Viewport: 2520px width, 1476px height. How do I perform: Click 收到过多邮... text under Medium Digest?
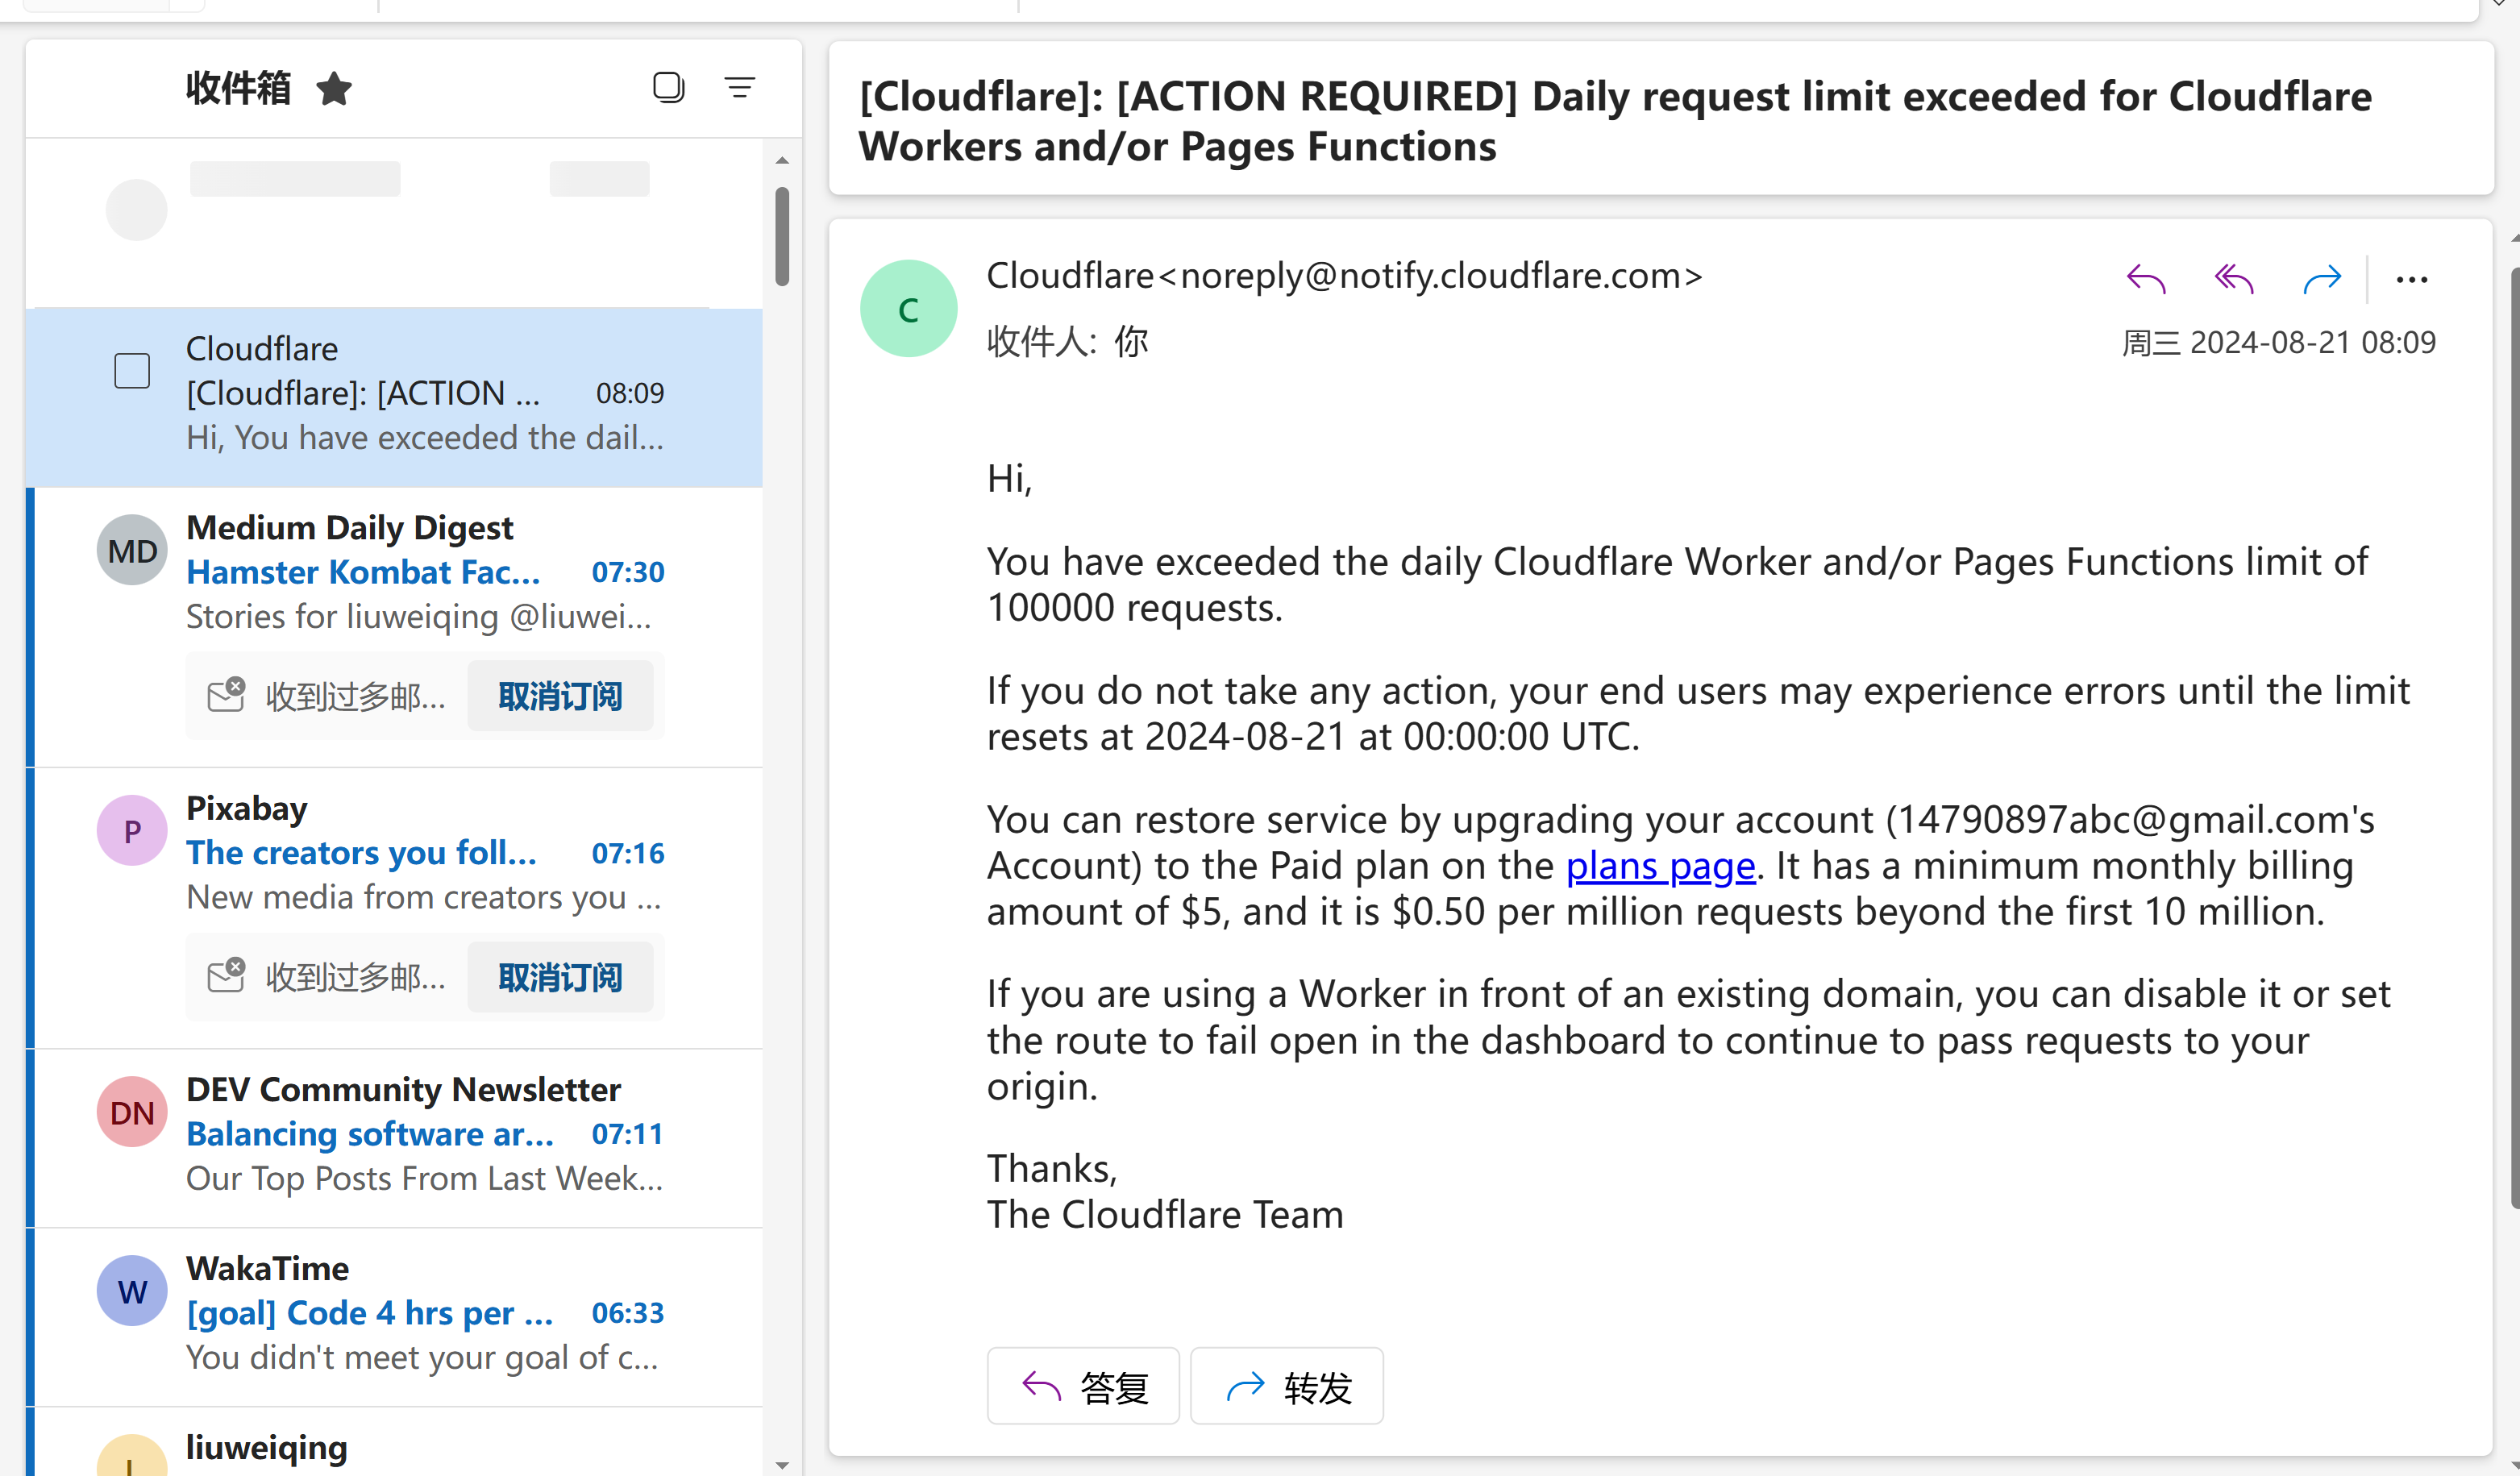click(355, 696)
